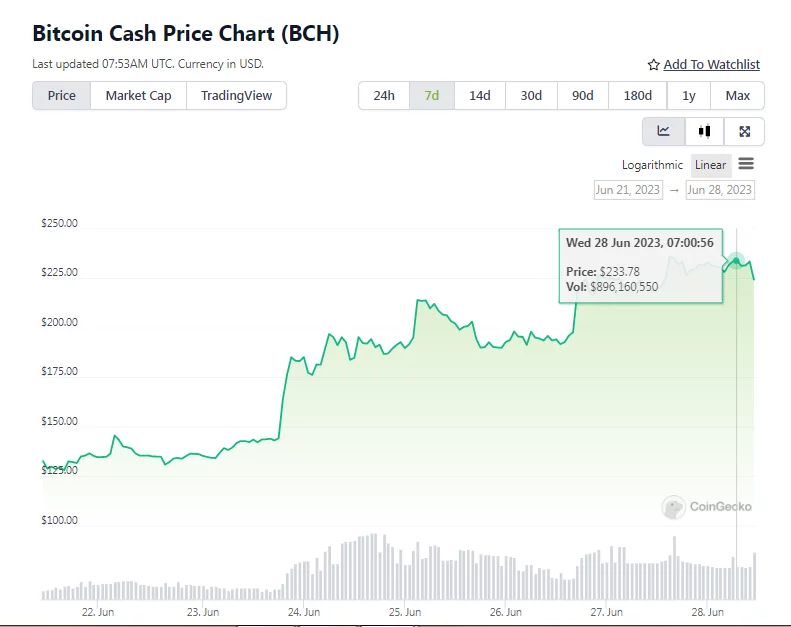Select the 1y time range
The width and height of the screenshot is (791, 627).
(x=689, y=96)
